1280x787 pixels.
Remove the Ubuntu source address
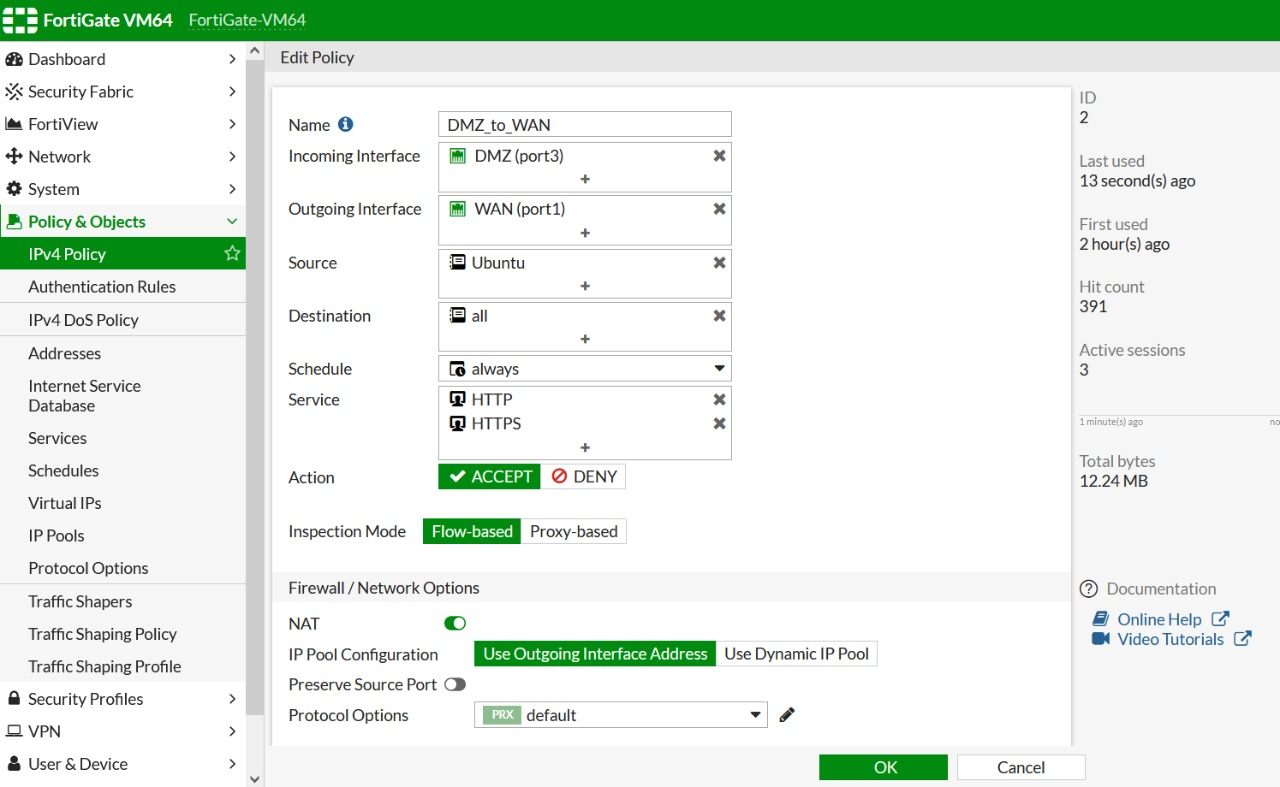tap(719, 262)
